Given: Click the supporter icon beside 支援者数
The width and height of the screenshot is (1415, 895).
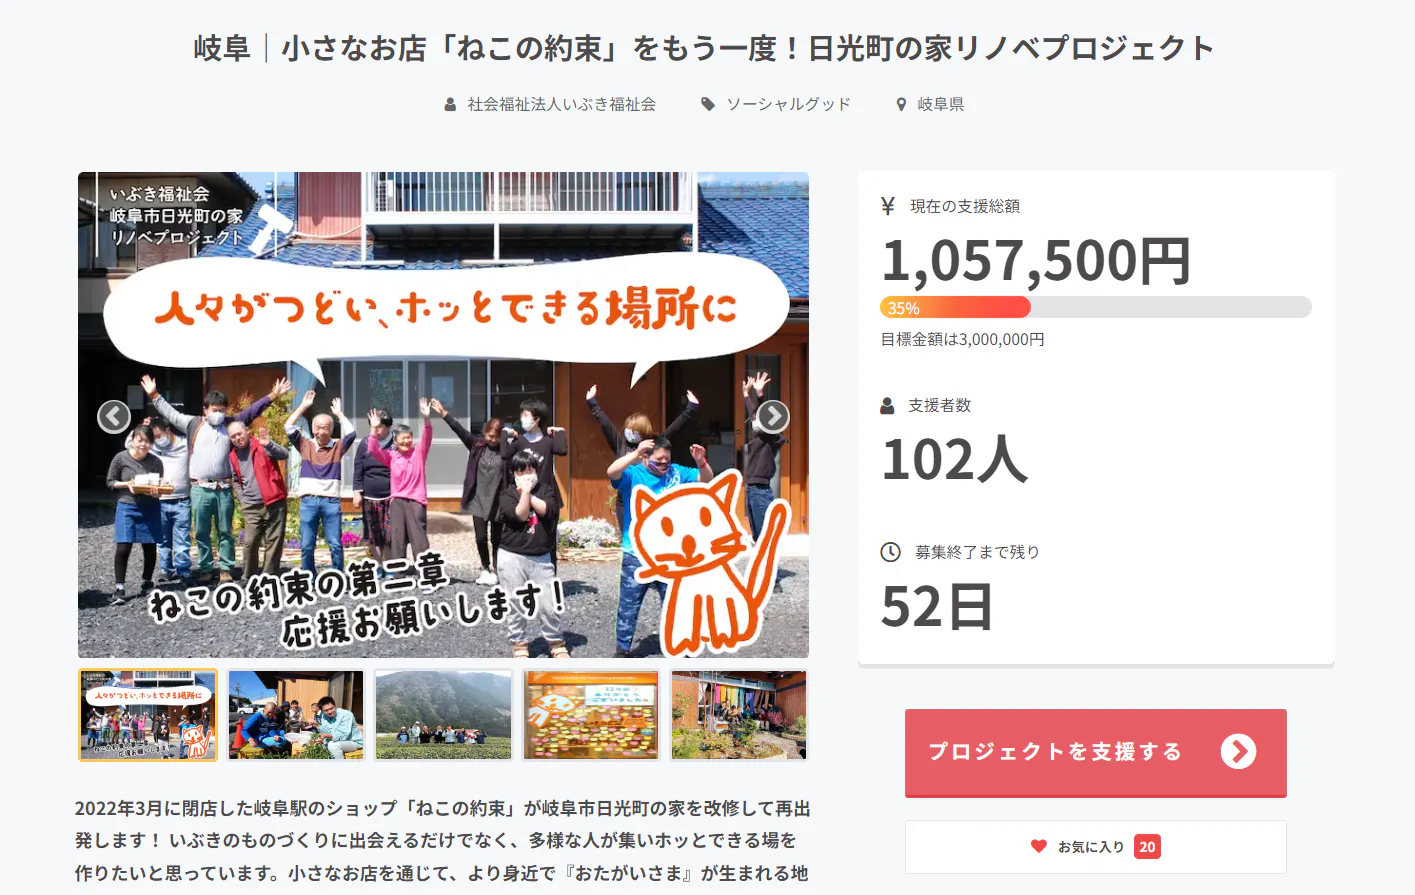Looking at the screenshot, I should (887, 406).
